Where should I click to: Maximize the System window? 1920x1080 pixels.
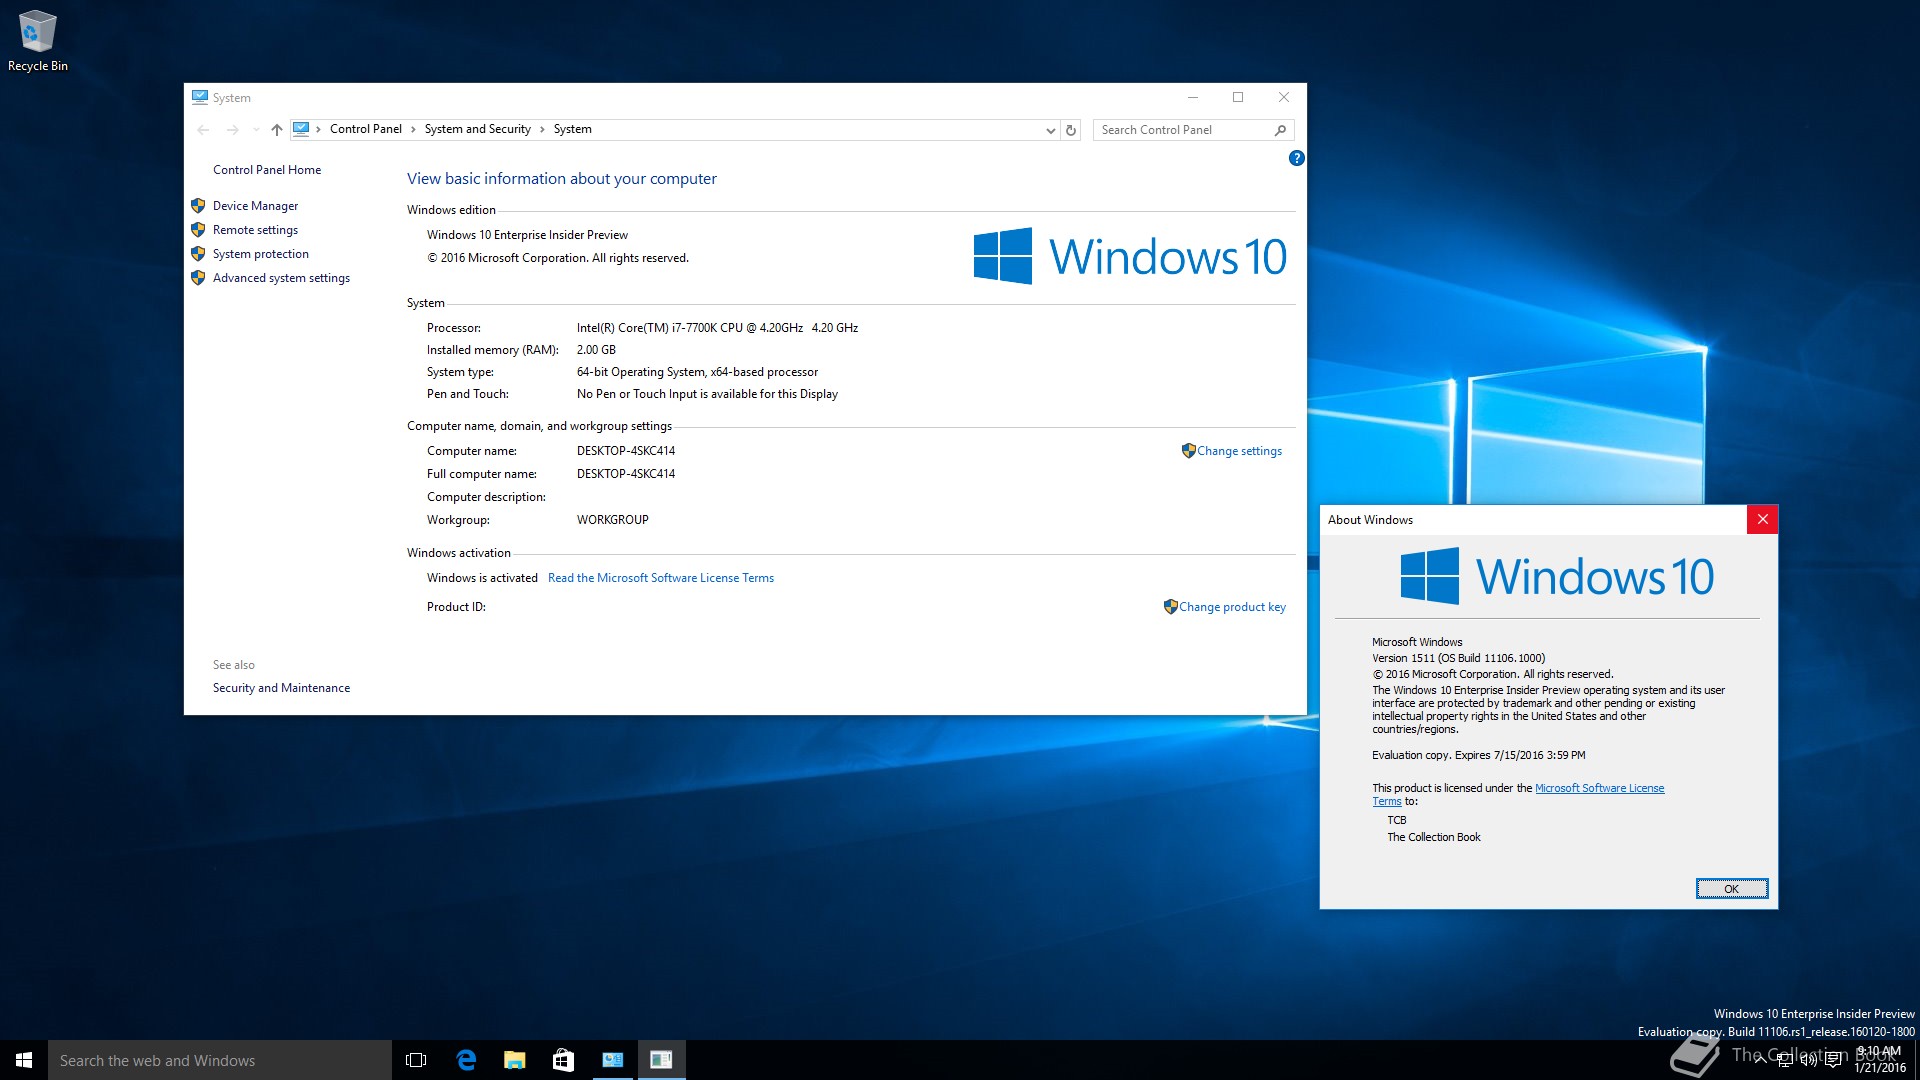click(1238, 97)
